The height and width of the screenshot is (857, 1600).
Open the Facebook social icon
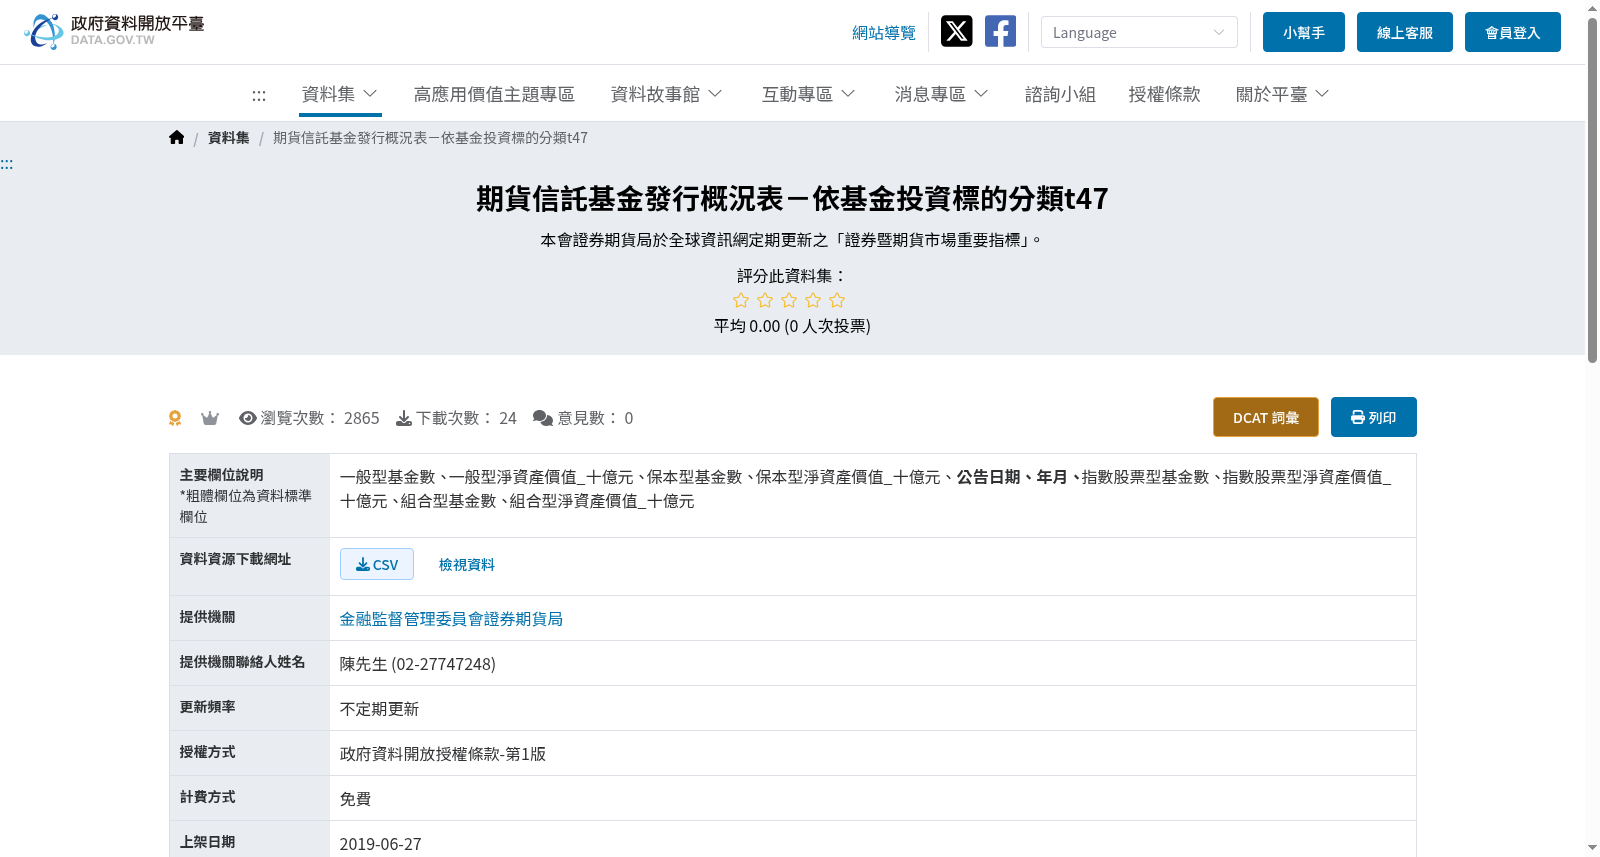pyautogui.click(x=1000, y=32)
